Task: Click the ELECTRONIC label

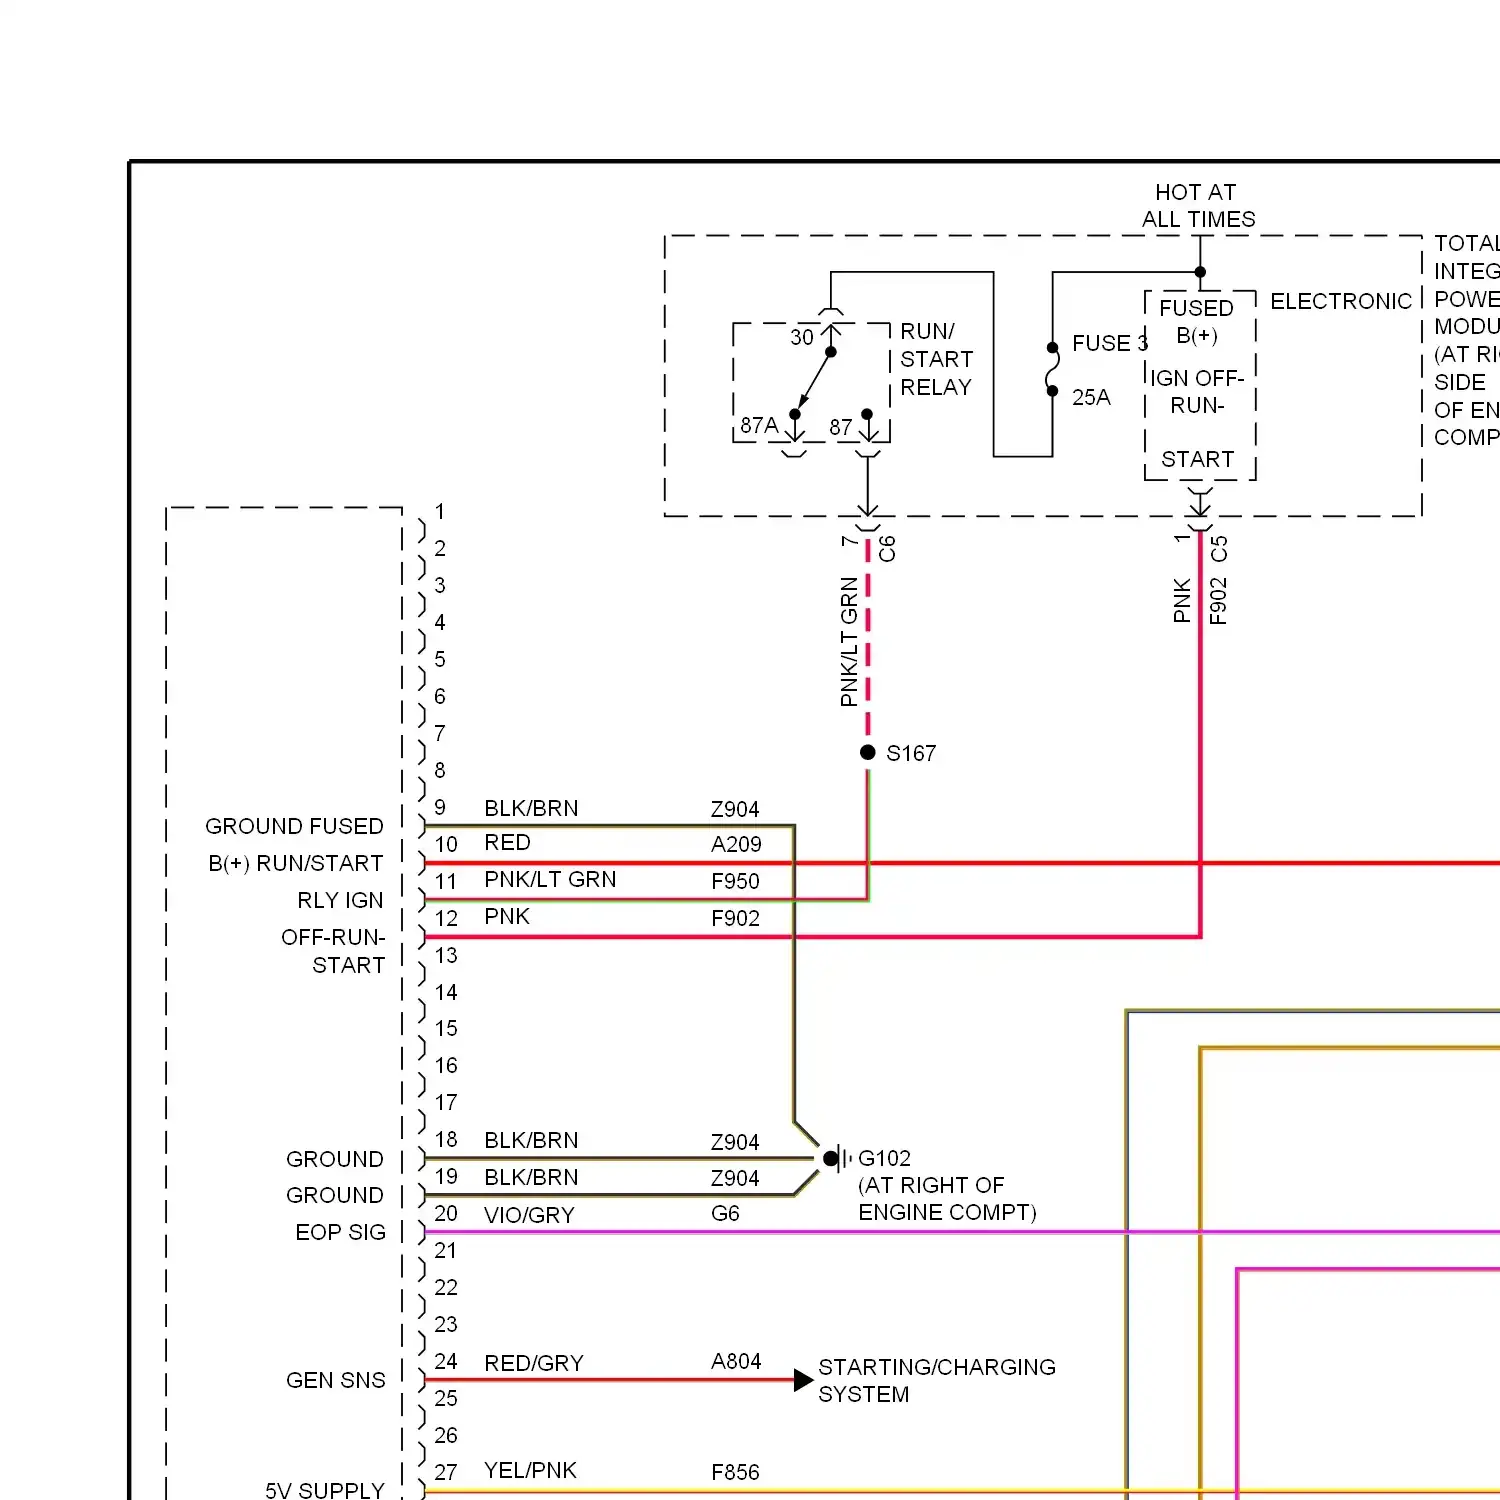Action: pyautogui.click(x=1341, y=301)
